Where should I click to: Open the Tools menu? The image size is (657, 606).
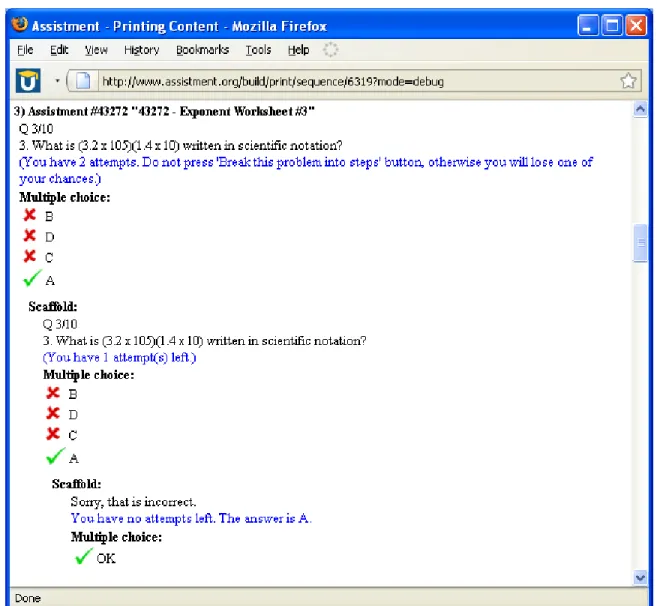click(x=258, y=50)
